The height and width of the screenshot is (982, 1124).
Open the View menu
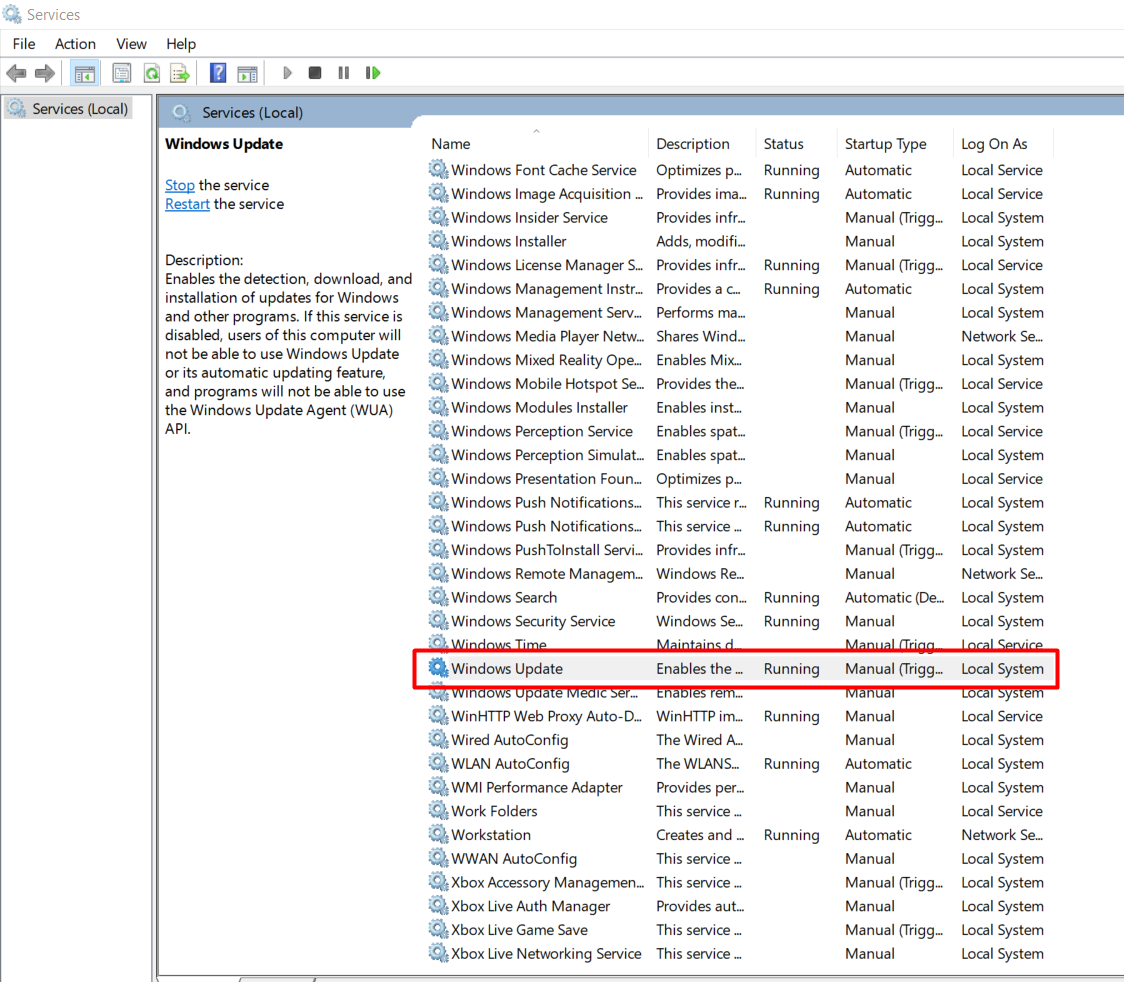[131, 44]
